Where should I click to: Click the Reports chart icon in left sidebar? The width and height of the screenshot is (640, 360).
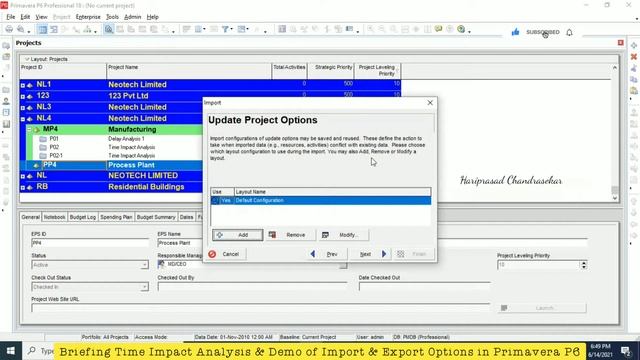6,124
